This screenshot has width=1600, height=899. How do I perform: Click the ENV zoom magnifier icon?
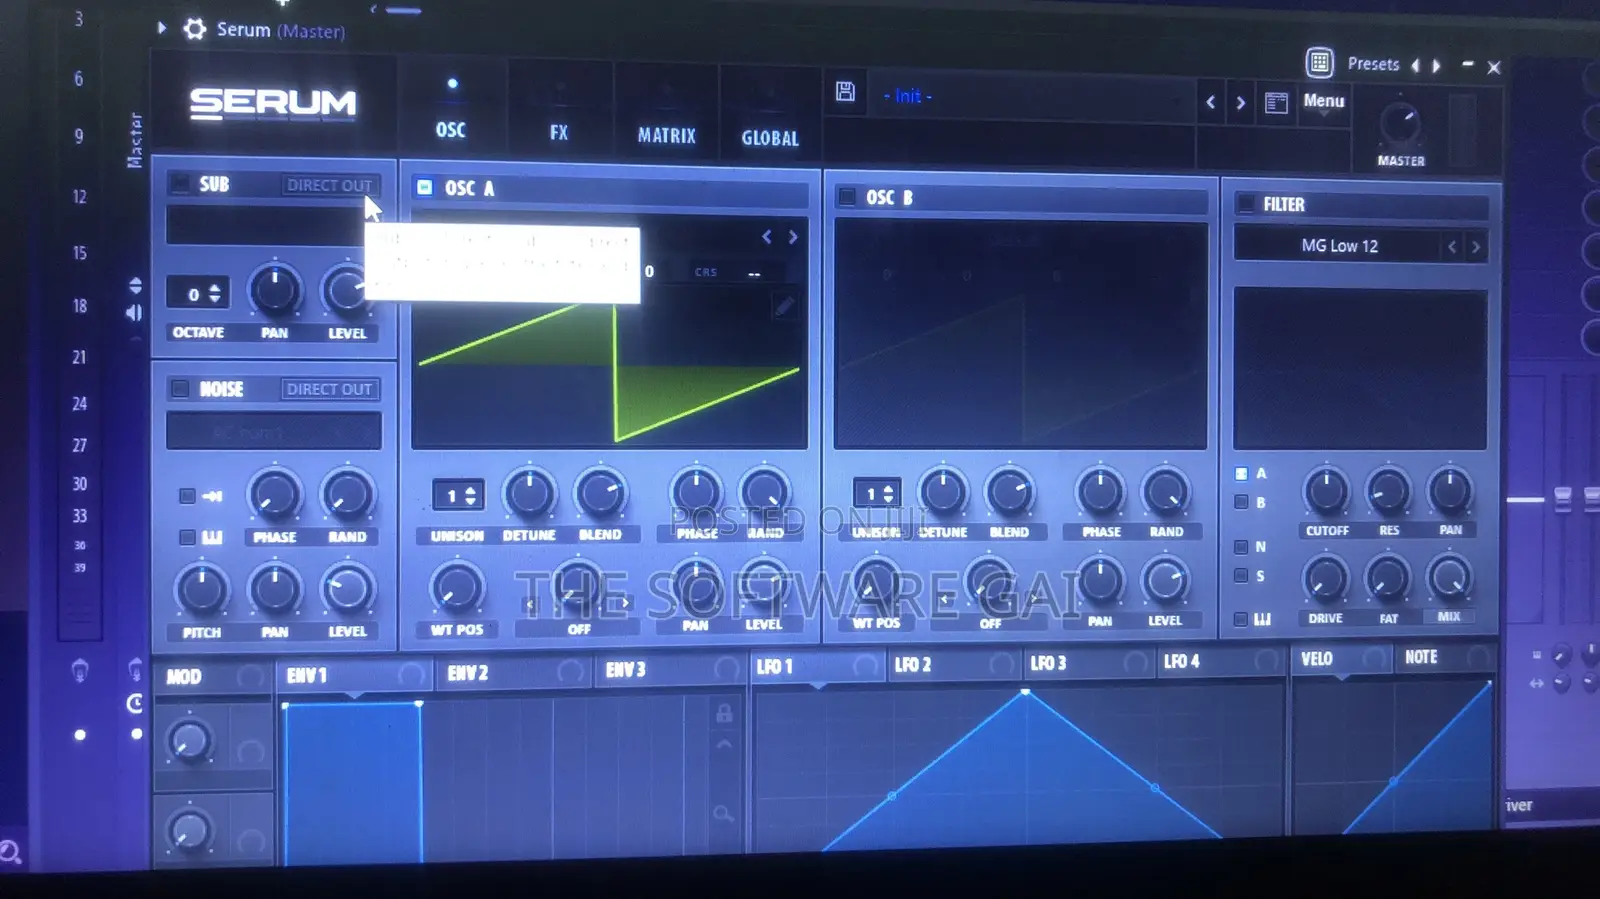724,814
